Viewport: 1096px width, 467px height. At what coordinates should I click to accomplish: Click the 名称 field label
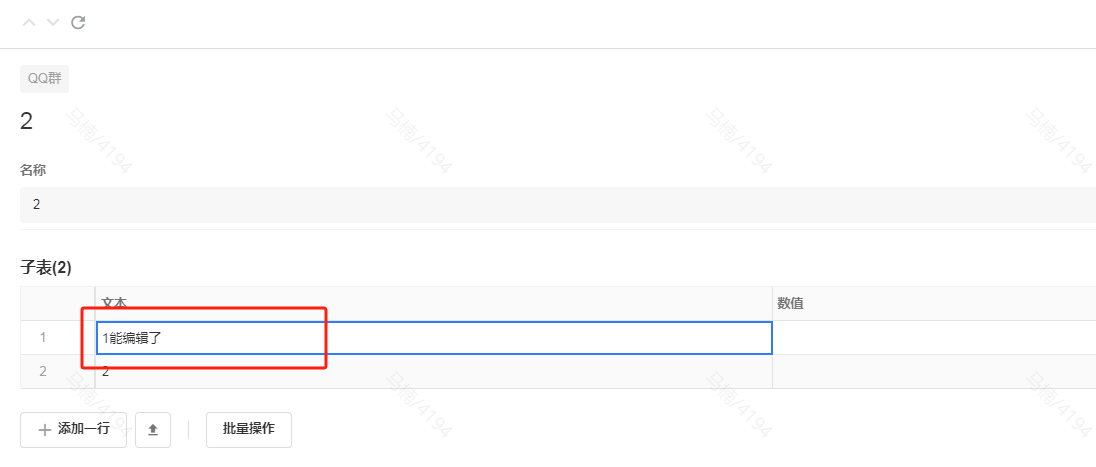pyautogui.click(x=33, y=170)
